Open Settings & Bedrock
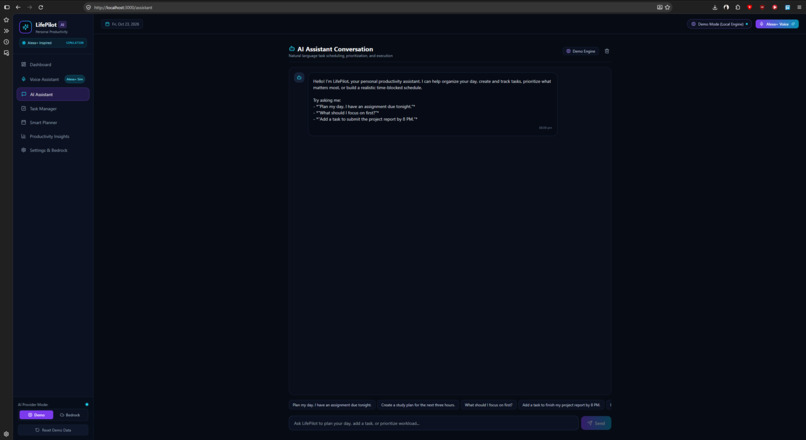 pos(53,151)
